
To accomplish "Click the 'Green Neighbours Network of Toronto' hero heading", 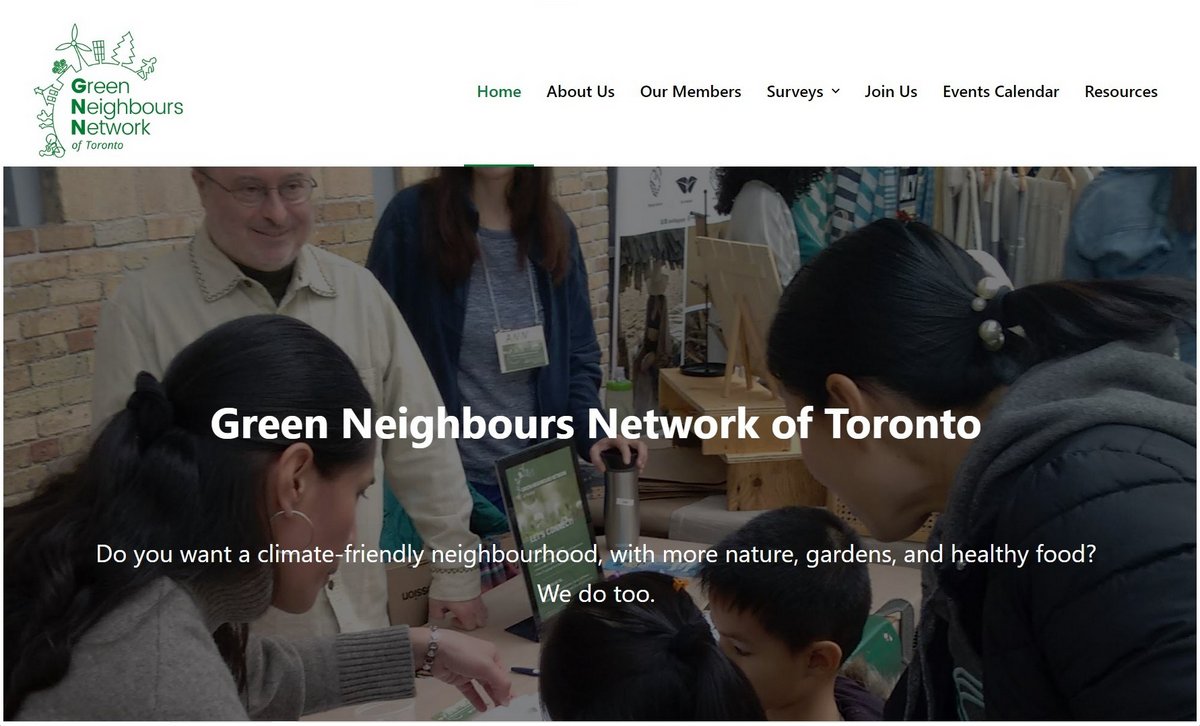I will click(596, 424).
